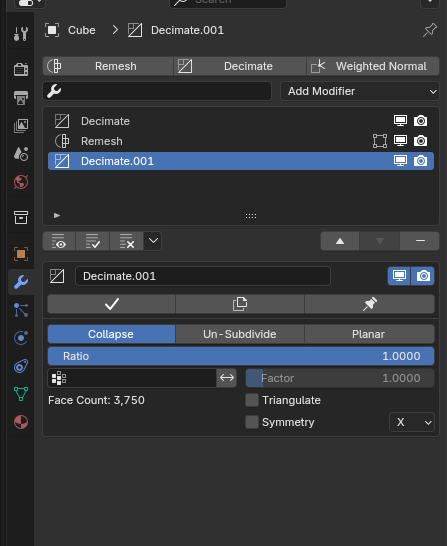
Task: Click the Cube object icon in breadcrumb
Action: (52, 30)
